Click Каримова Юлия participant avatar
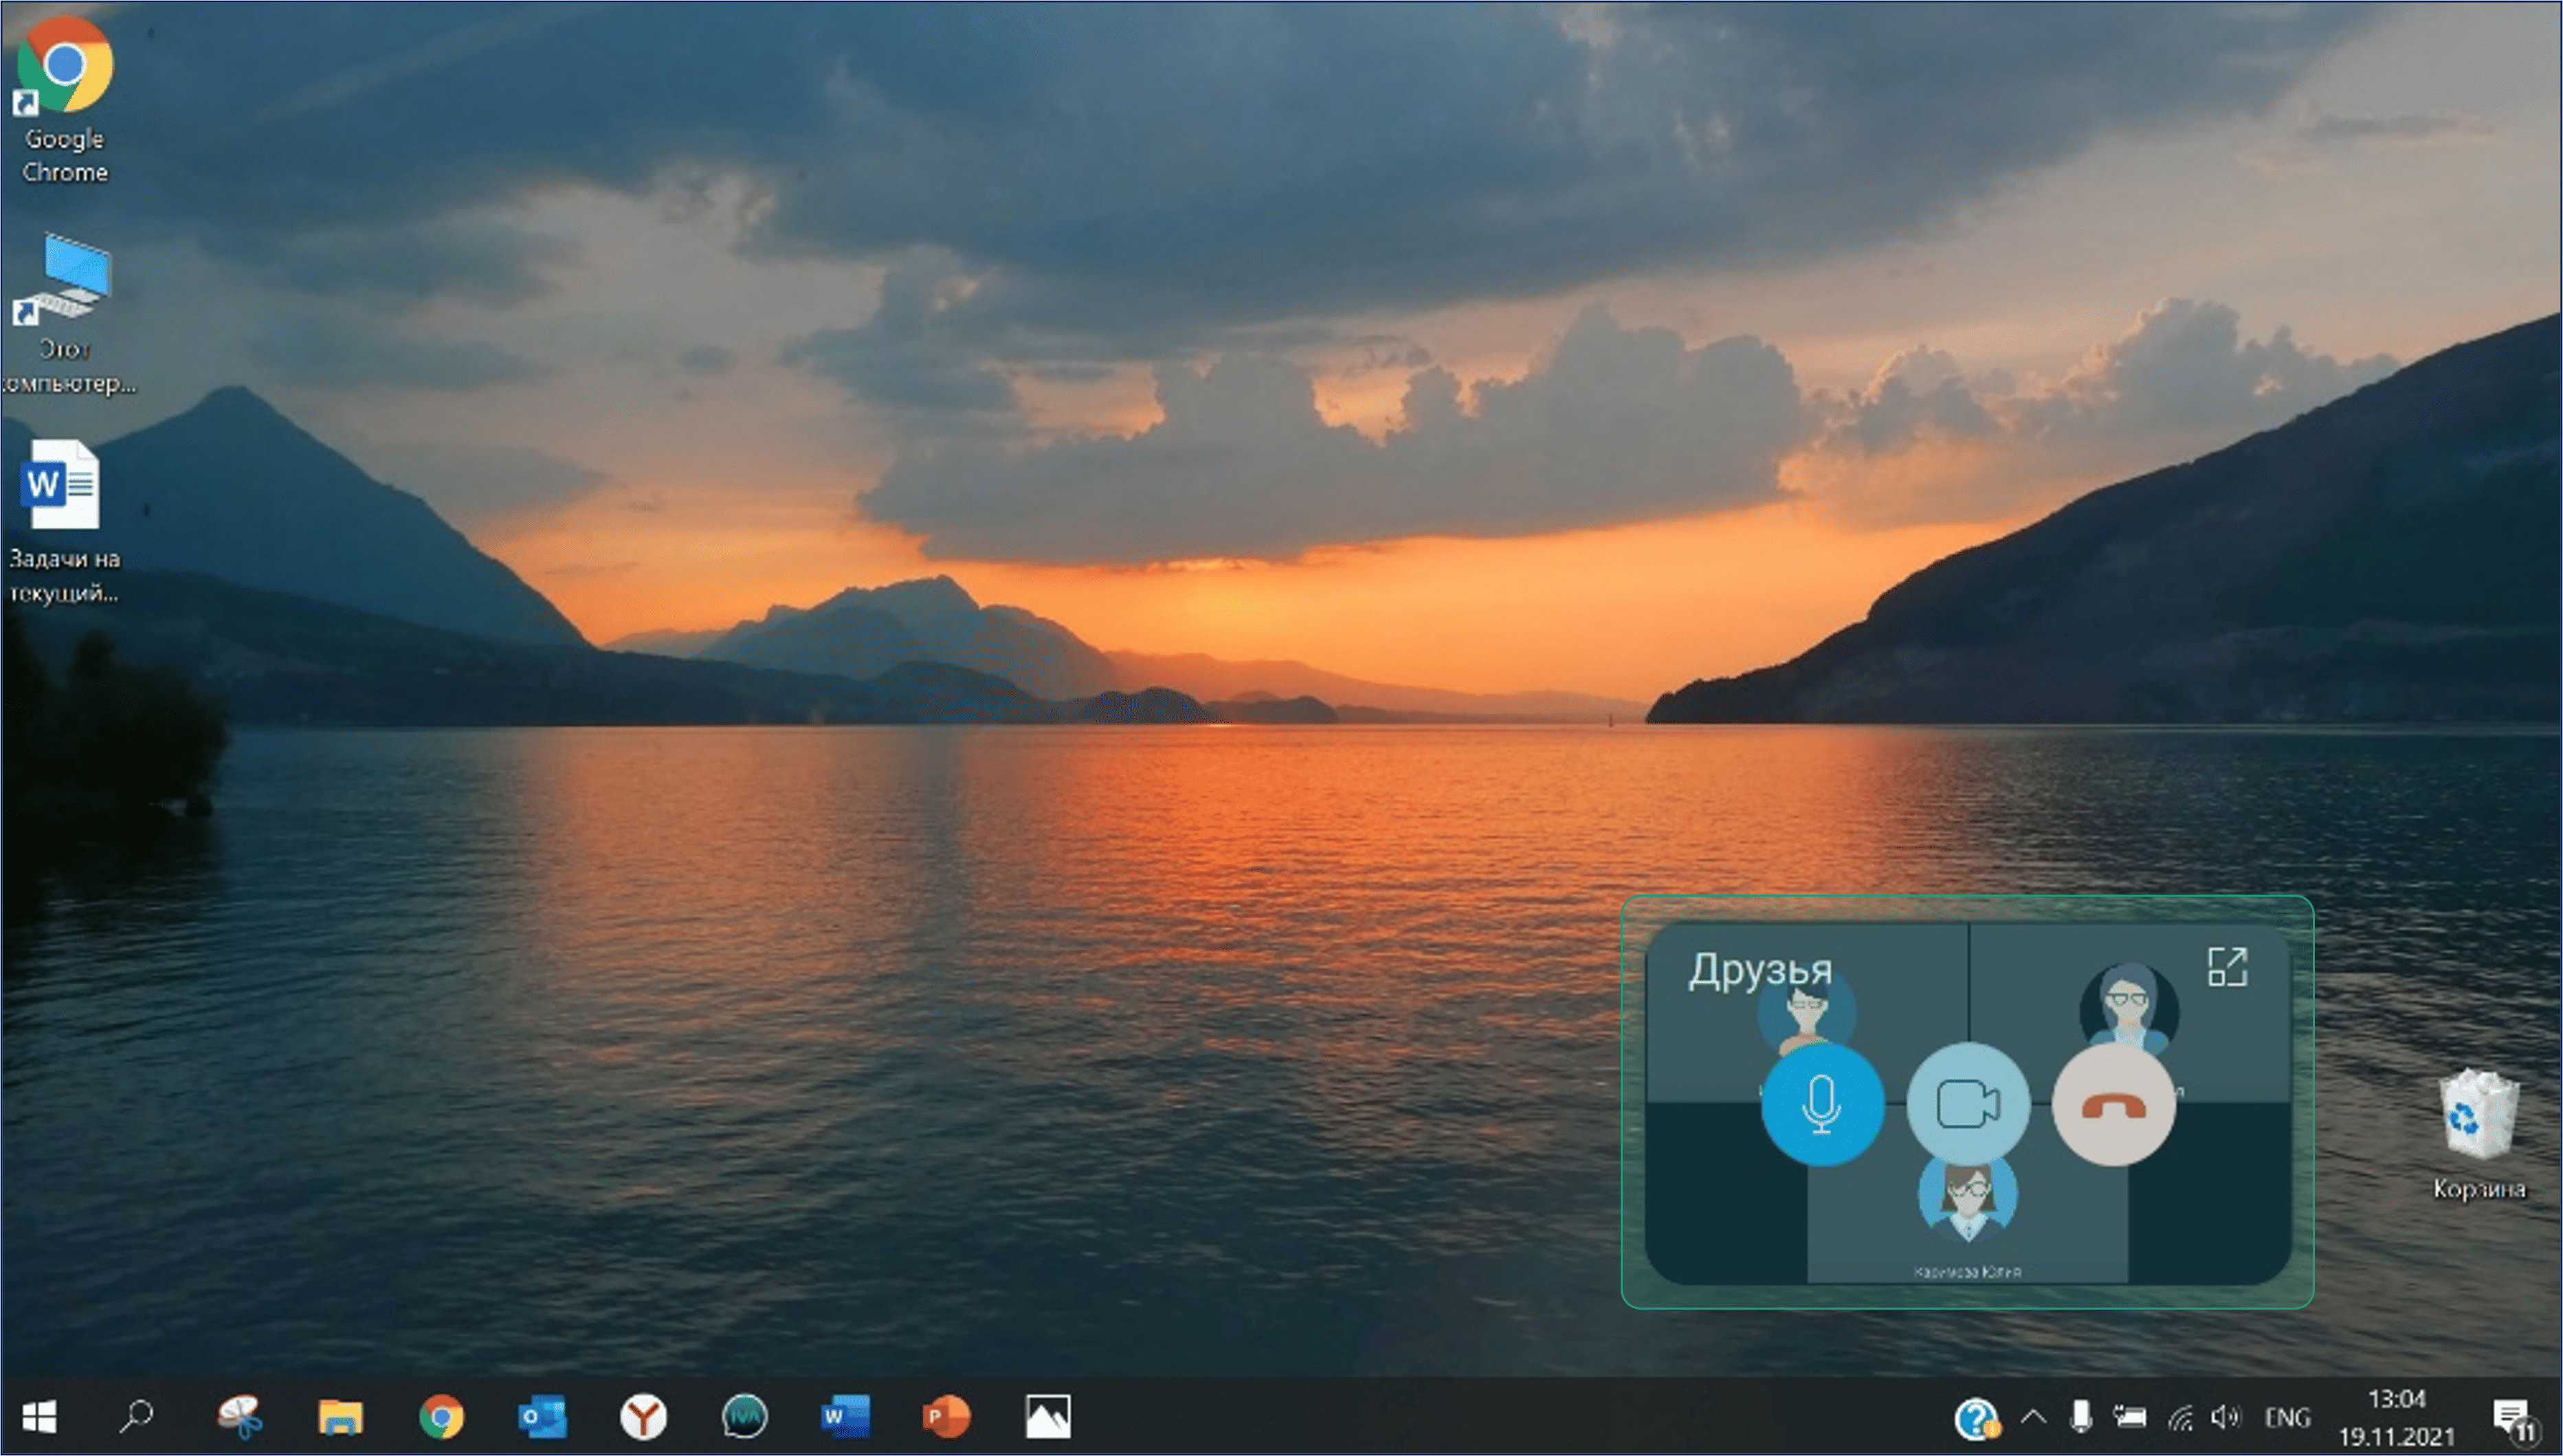 click(x=1966, y=1197)
